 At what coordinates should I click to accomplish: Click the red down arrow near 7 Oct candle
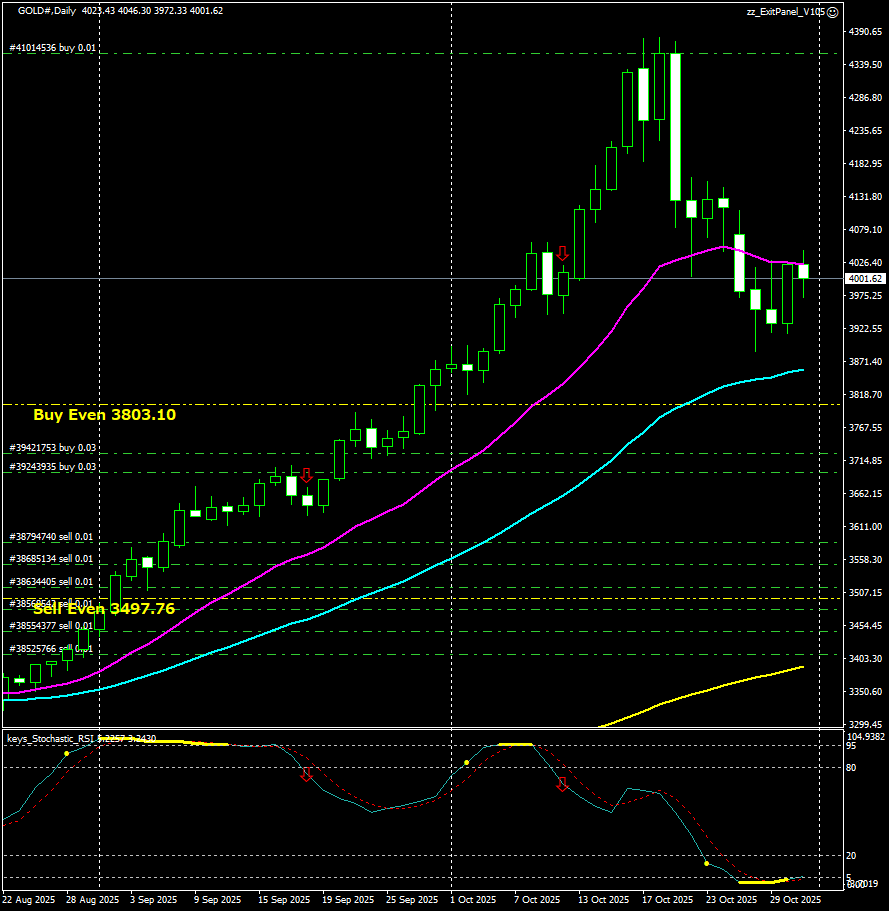coord(562,254)
